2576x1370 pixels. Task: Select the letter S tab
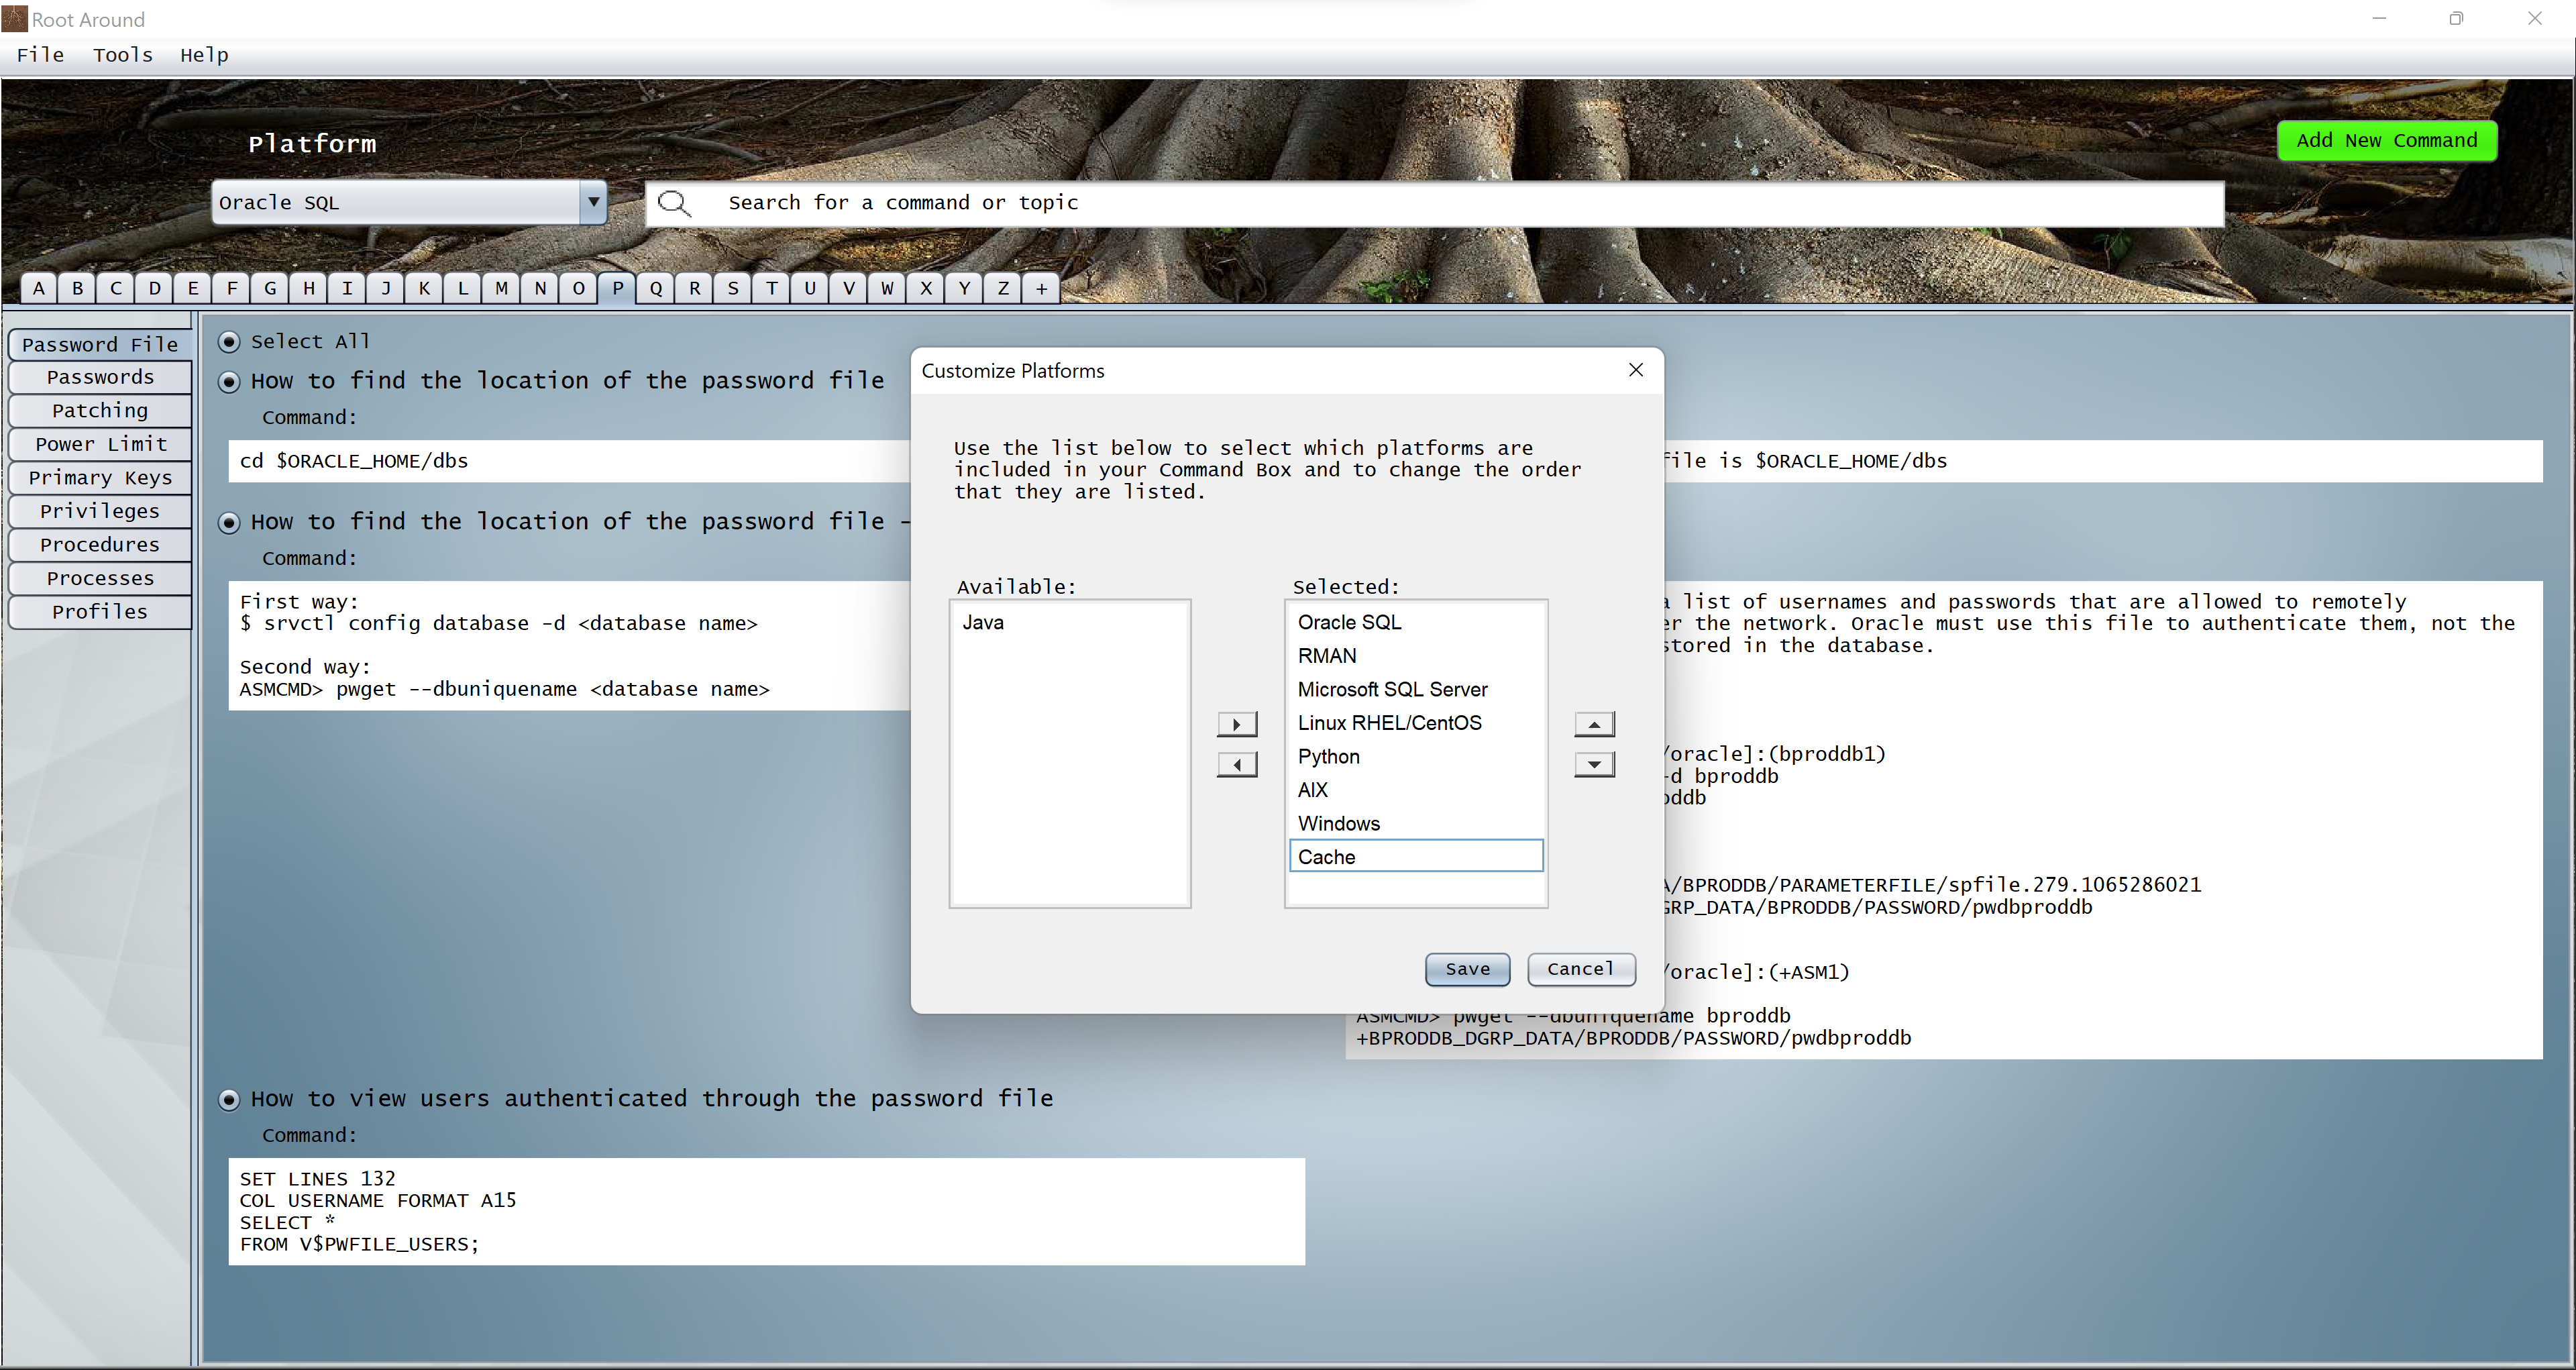click(x=733, y=289)
